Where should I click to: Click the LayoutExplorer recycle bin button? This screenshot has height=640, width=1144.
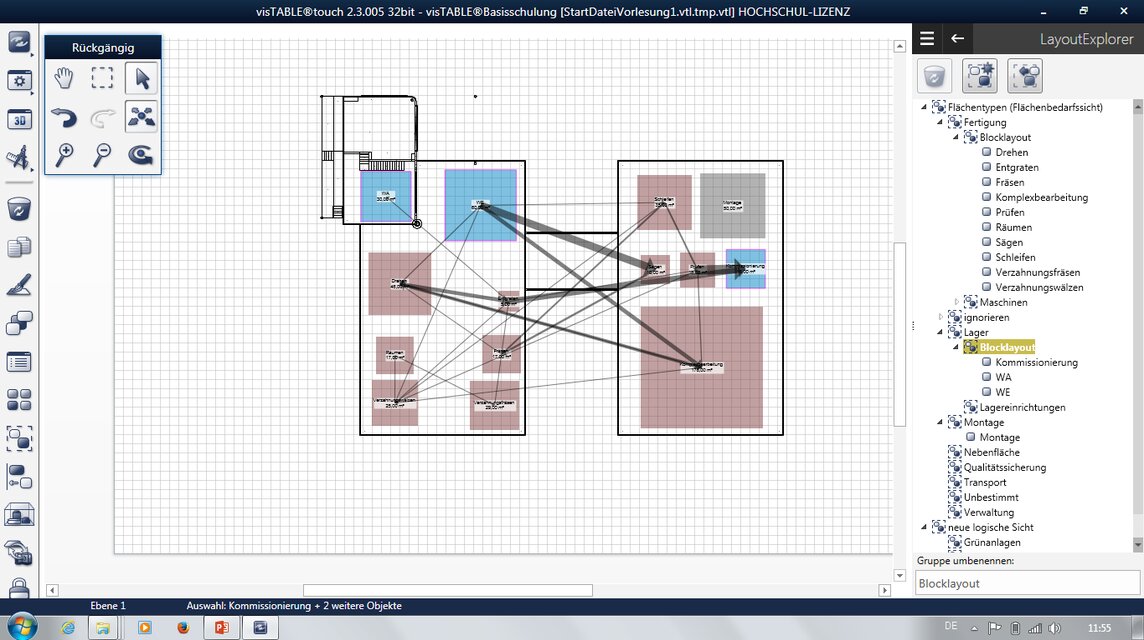point(935,75)
